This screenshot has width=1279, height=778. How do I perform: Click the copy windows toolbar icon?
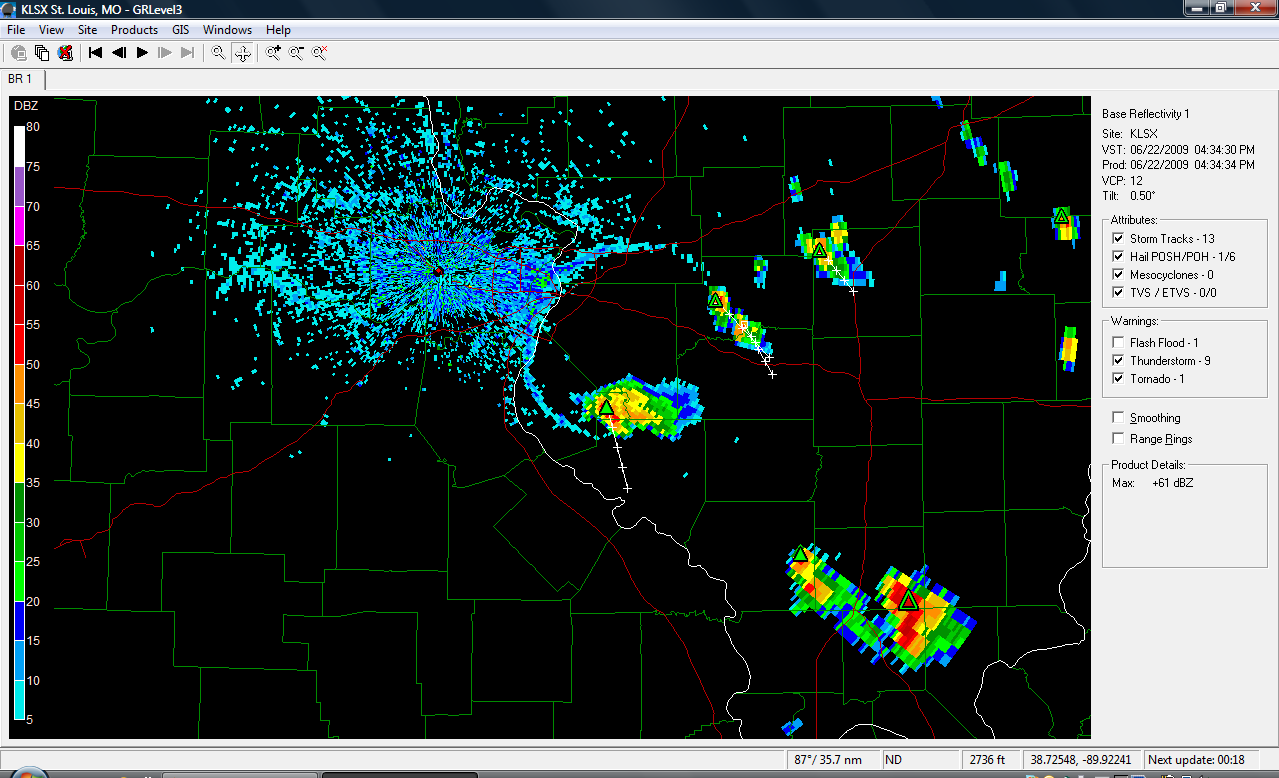pos(42,53)
